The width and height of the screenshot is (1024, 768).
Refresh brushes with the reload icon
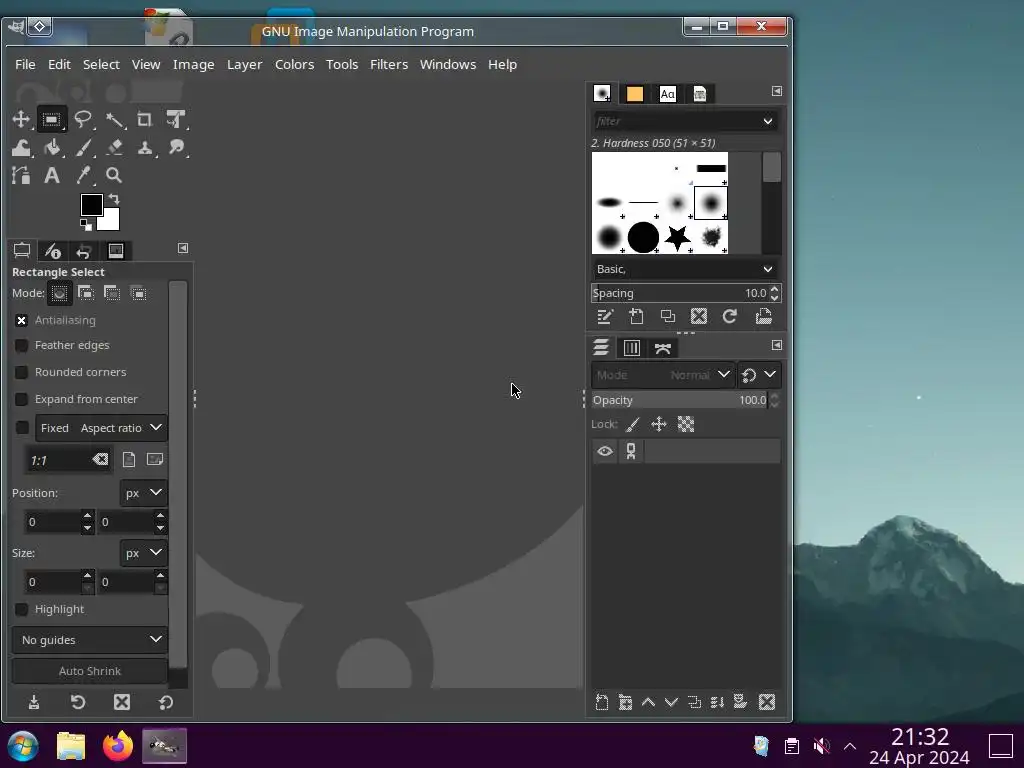(729, 317)
